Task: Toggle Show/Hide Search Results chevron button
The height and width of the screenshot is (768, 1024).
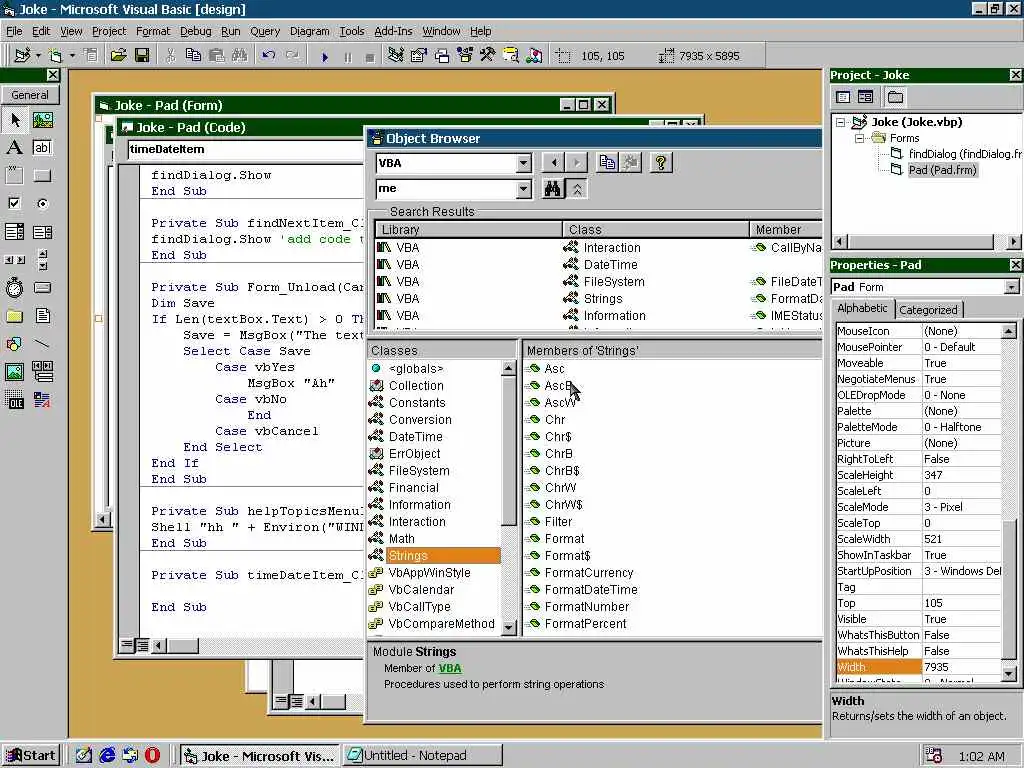Action: tap(577, 189)
